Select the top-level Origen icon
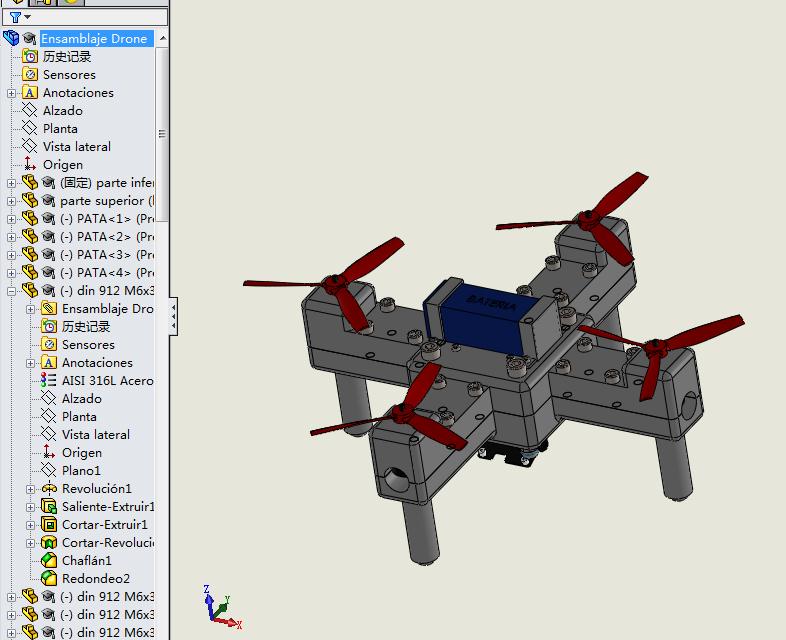 (x=30, y=164)
